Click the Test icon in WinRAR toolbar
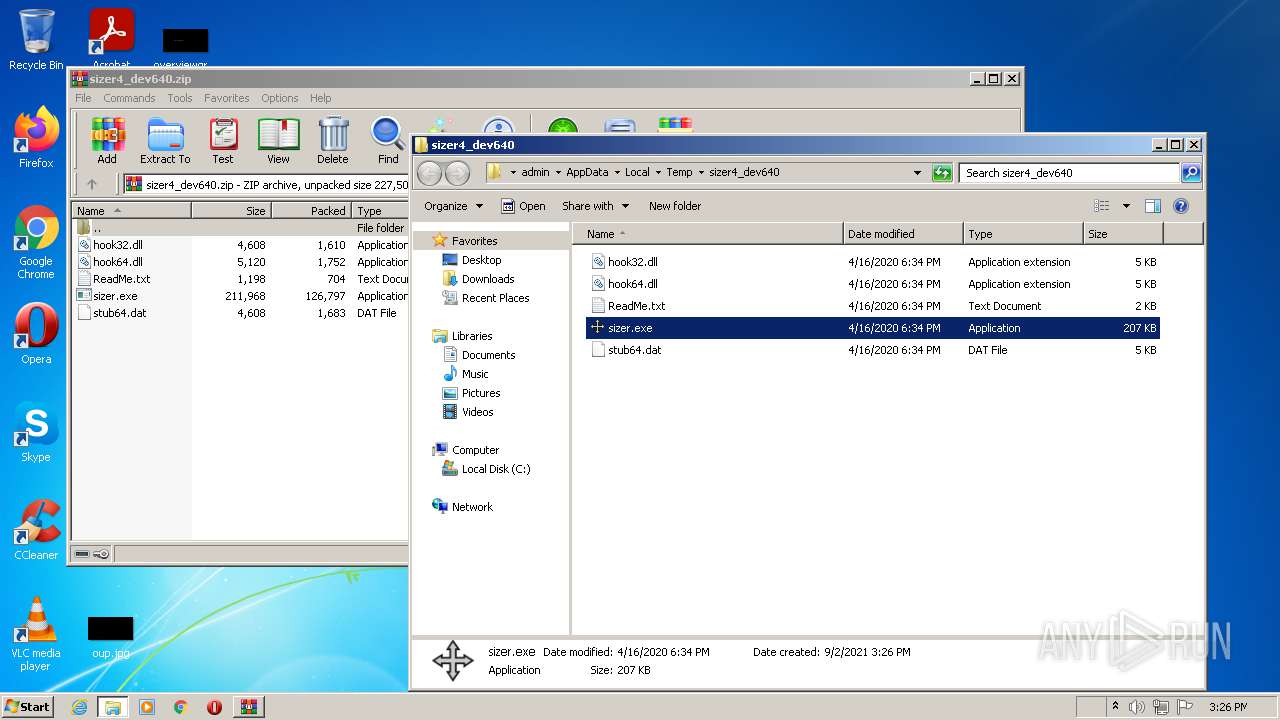The height and width of the screenshot is (720, 1280). pyautogui.click(x=223, y=141)
